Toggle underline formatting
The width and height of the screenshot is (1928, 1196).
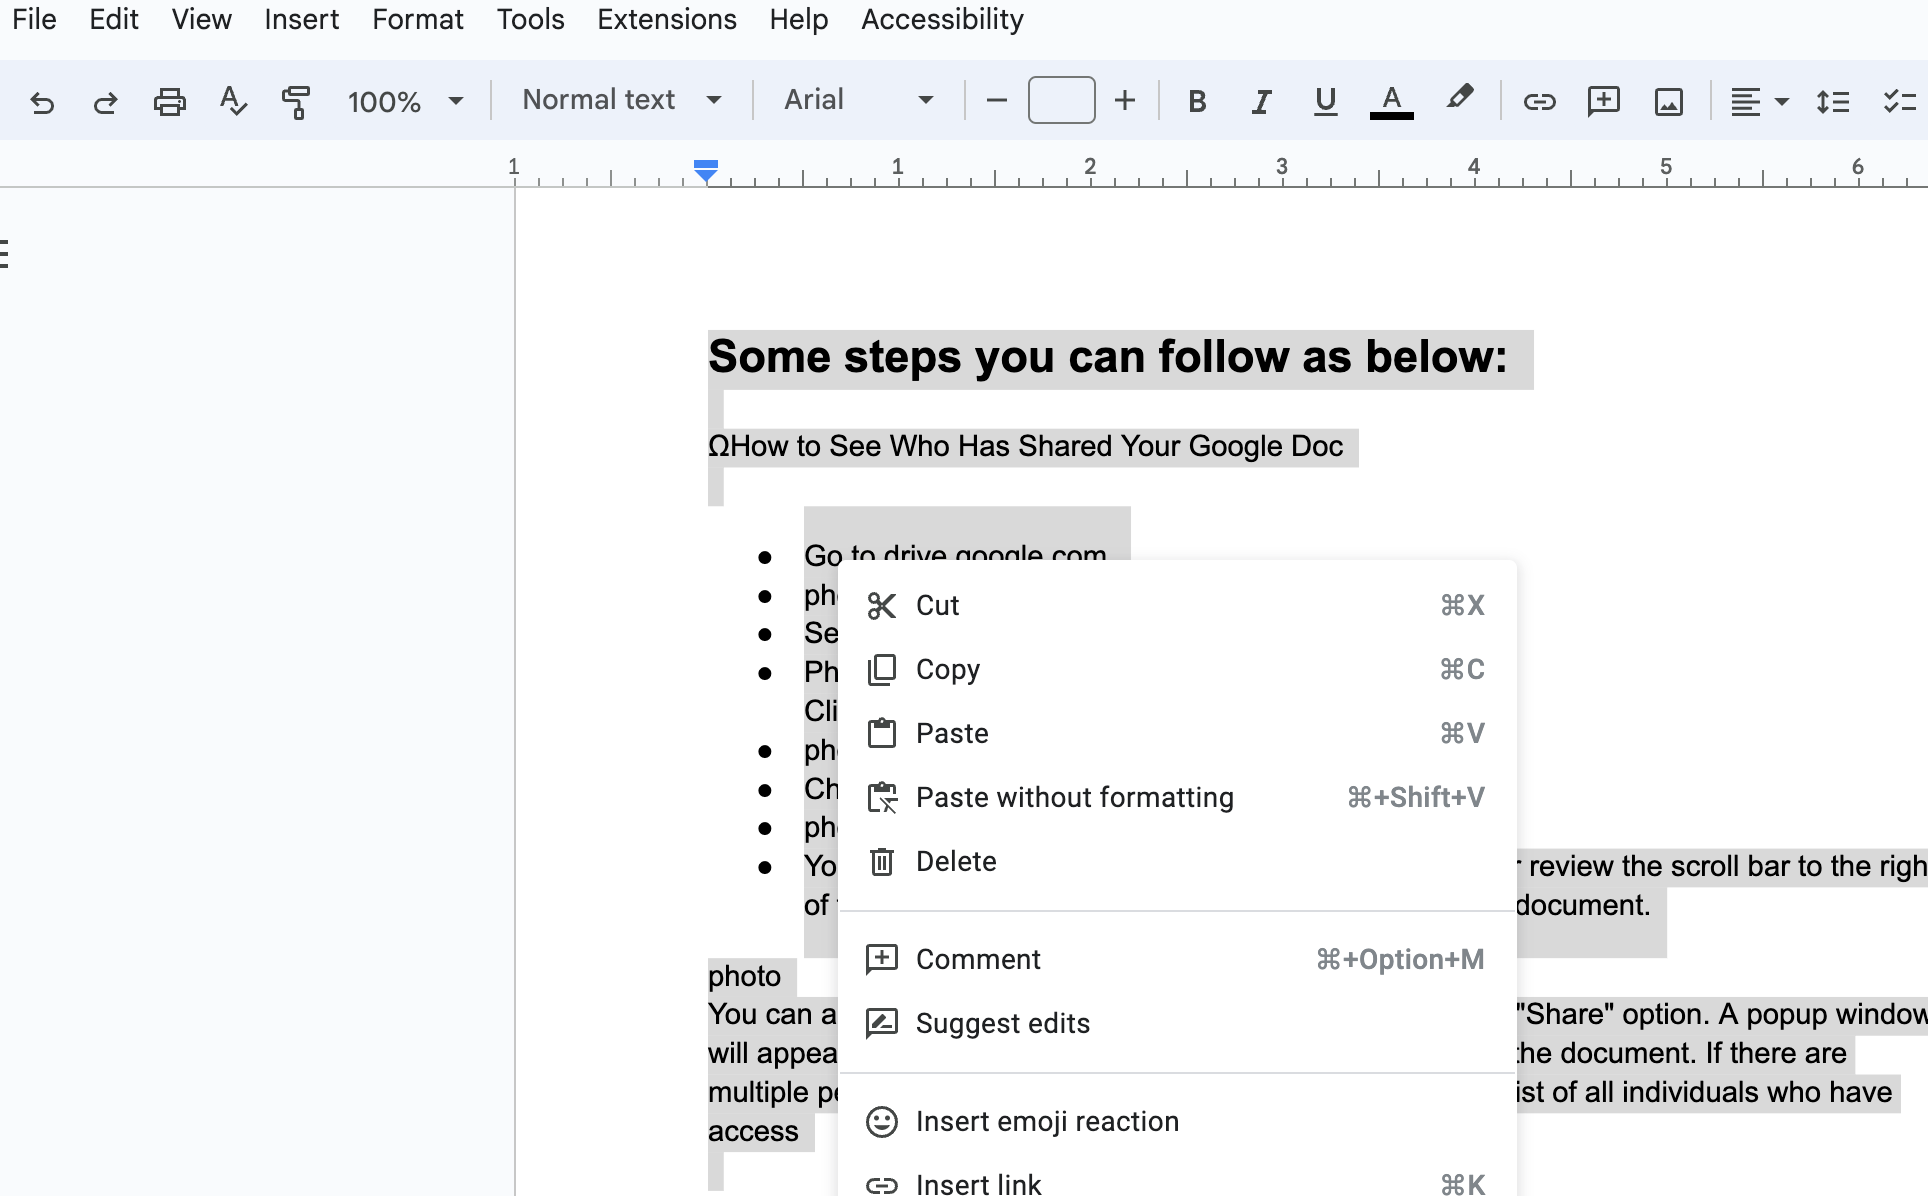(x=1325, y=101)
